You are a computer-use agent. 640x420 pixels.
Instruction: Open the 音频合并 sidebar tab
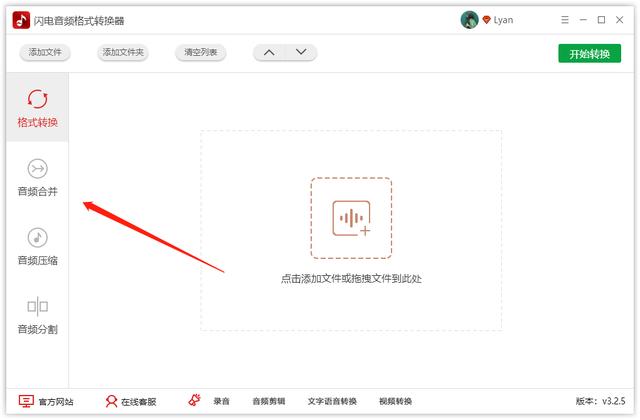click(38, 177)
